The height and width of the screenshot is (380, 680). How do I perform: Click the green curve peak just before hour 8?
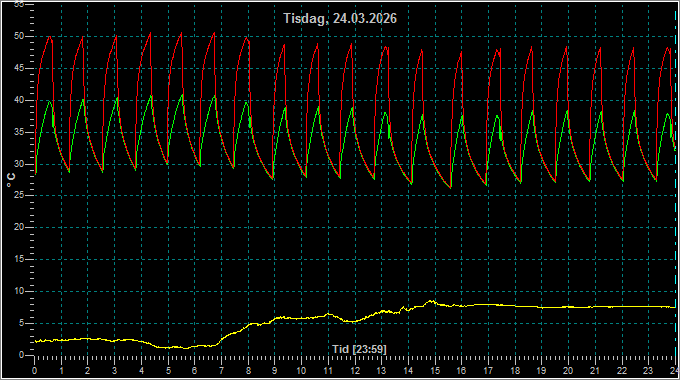pos(246,103)
